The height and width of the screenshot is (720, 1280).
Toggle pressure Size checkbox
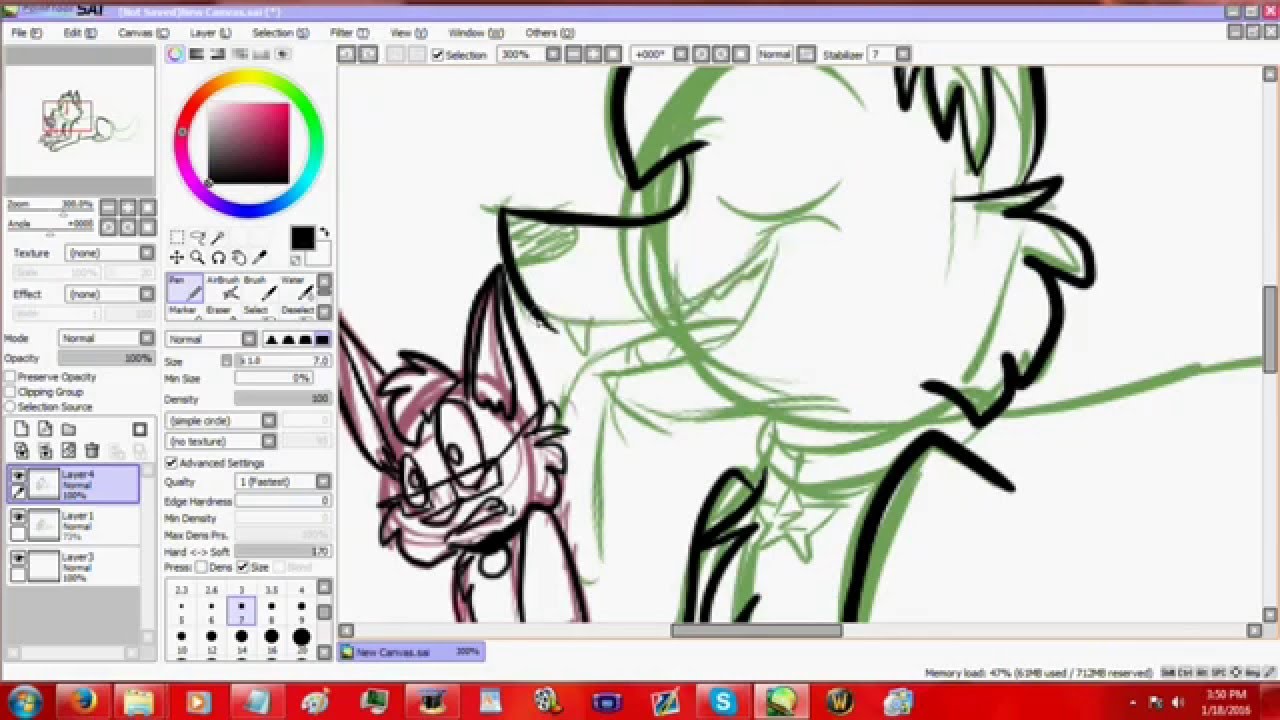coord(242,567)
